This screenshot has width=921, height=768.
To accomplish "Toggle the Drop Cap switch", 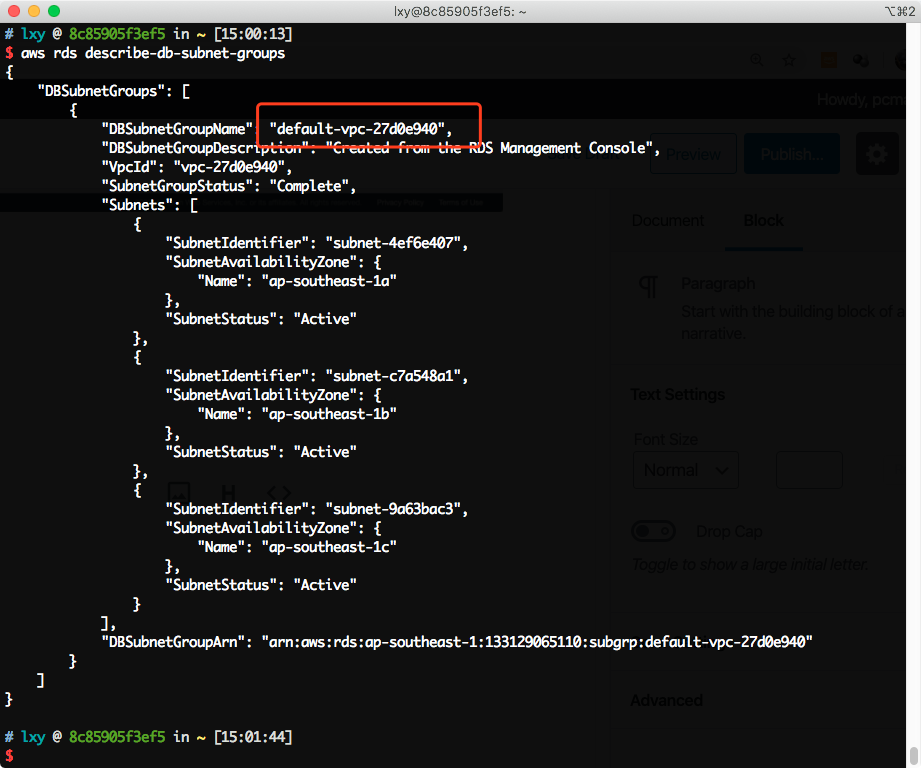I will coord(654,531).
